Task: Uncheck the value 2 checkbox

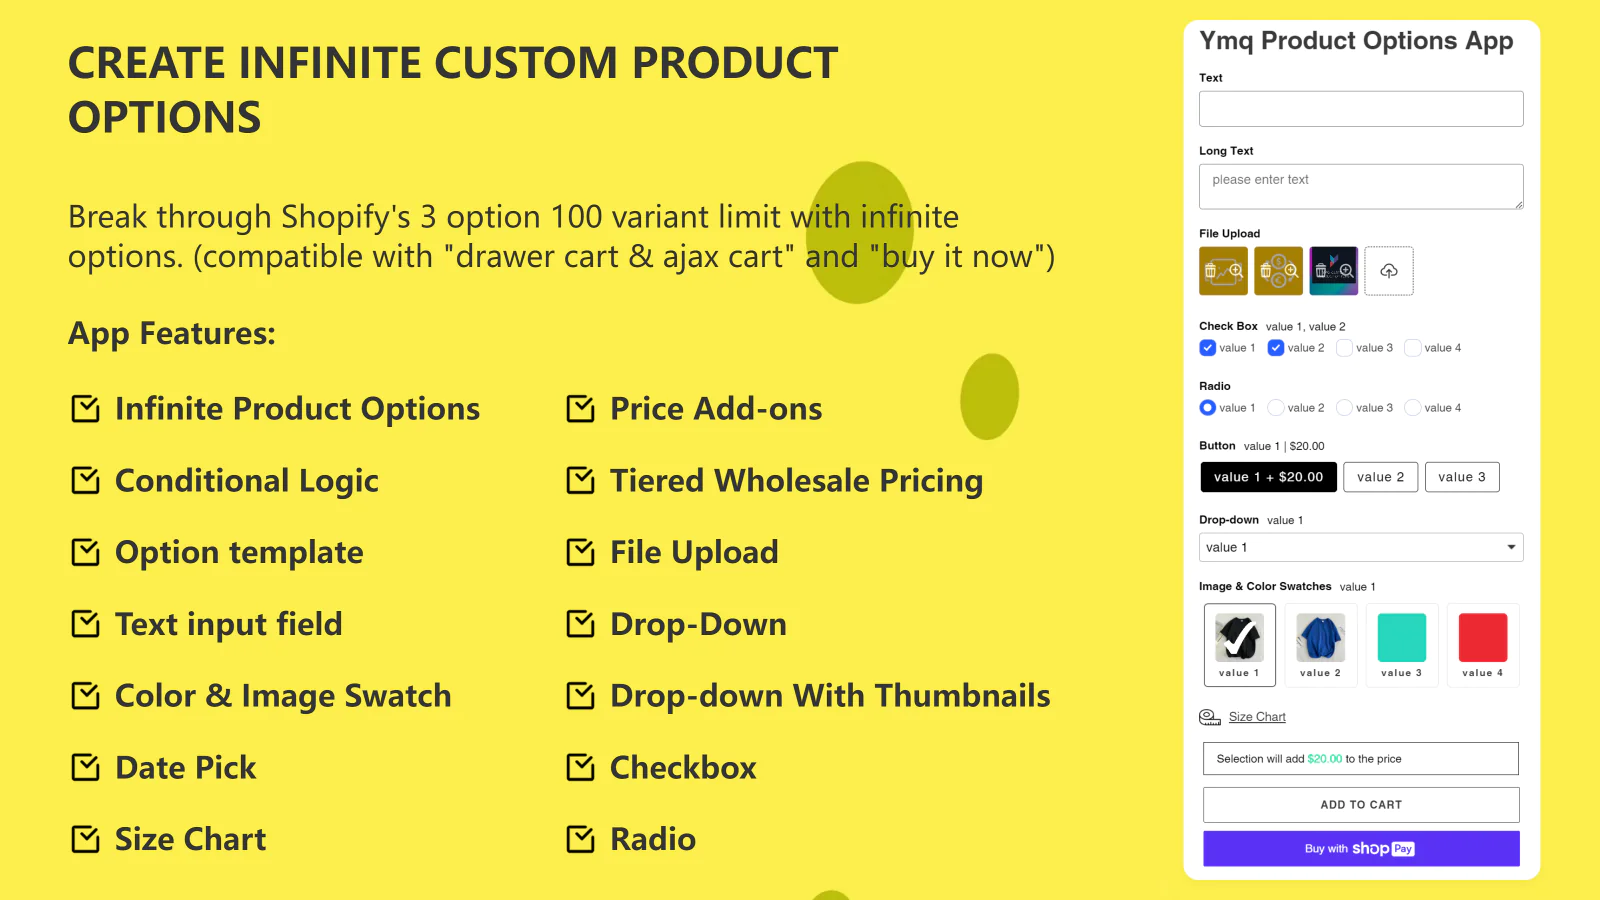Action: [x=1276, y=348]
